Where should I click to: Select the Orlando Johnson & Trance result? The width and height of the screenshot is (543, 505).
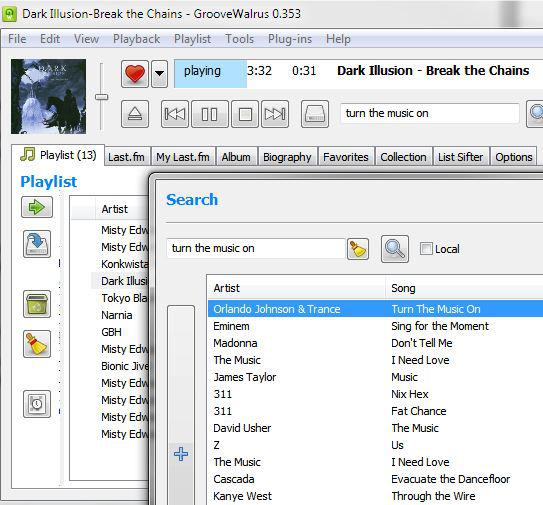(375, 309)
